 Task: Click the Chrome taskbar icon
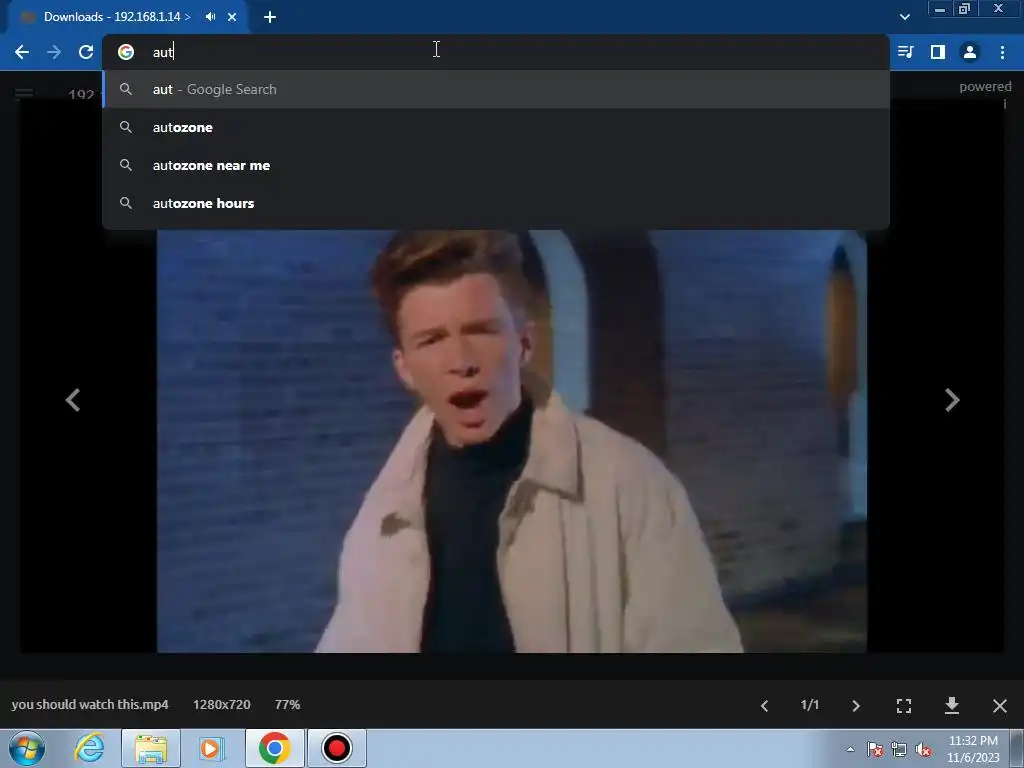coord(275,748)
